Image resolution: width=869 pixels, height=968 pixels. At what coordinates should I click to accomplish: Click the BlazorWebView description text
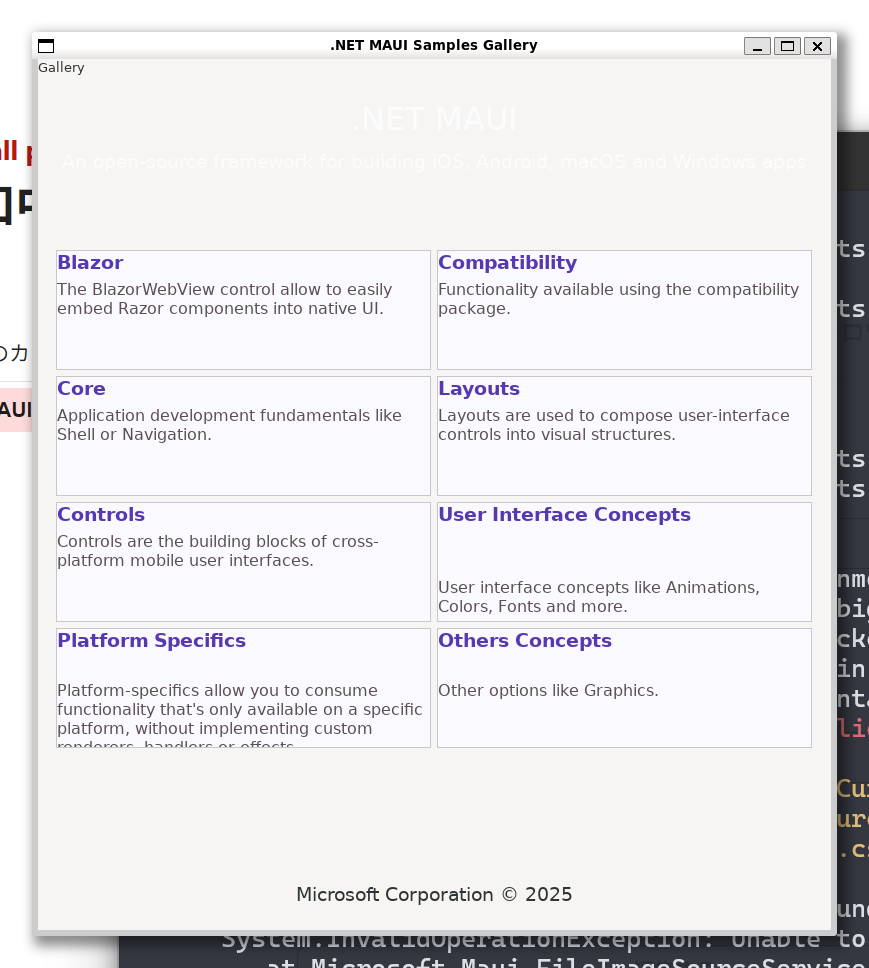(225, 299)
